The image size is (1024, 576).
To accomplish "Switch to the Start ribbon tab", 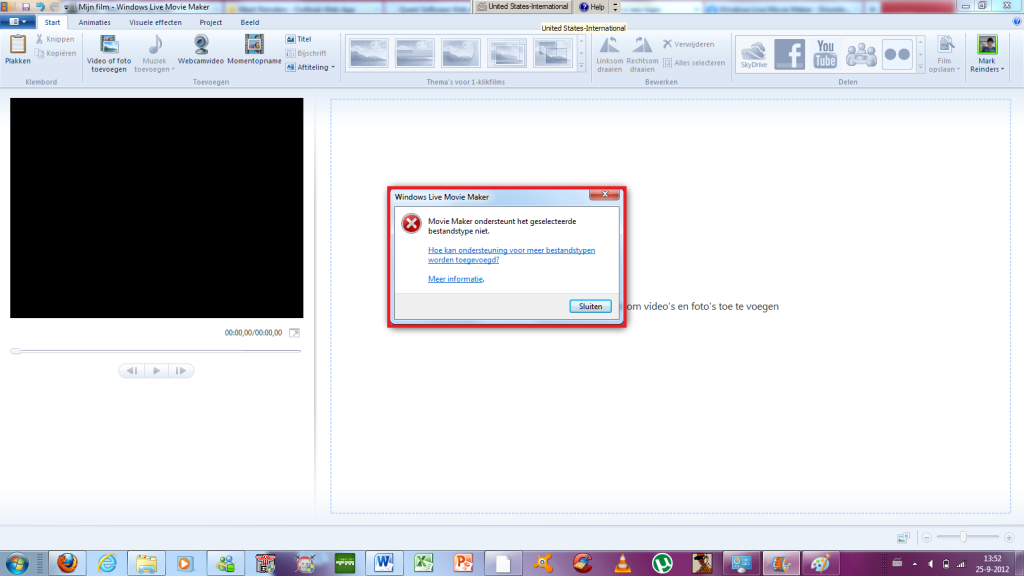I will point(52,22).
